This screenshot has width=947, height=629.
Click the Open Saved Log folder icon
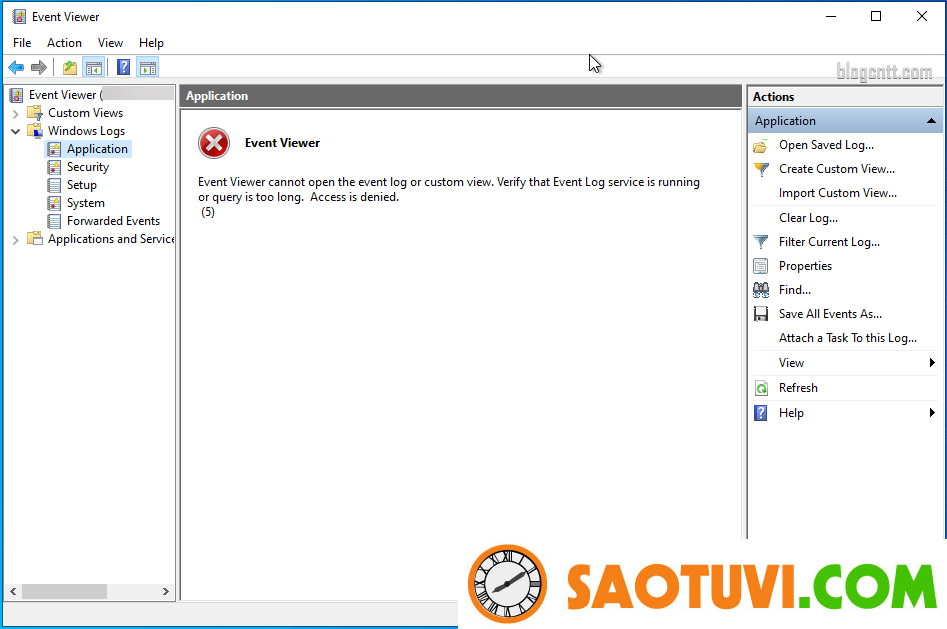tap(761, 146)
